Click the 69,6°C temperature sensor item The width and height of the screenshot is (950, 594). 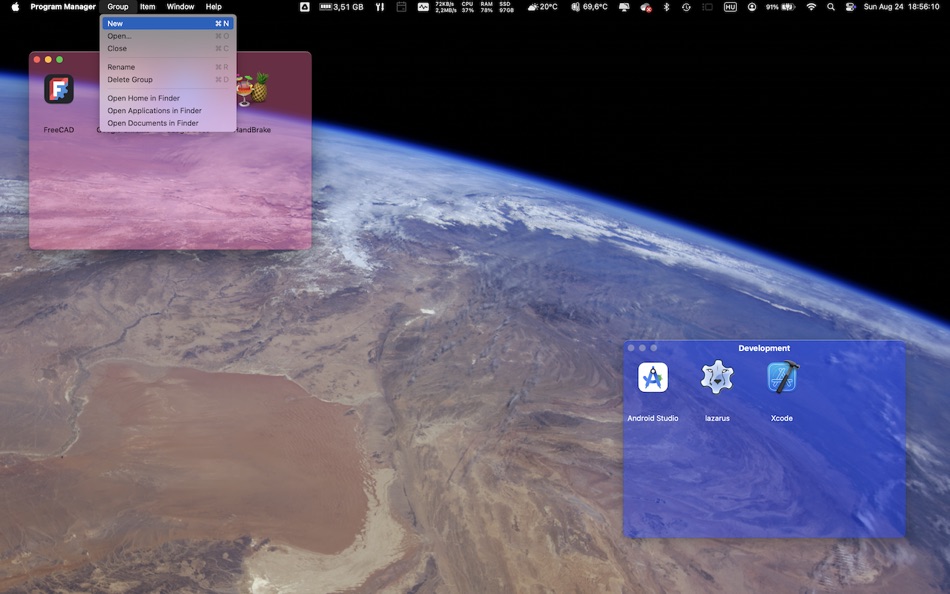point(589,7)
